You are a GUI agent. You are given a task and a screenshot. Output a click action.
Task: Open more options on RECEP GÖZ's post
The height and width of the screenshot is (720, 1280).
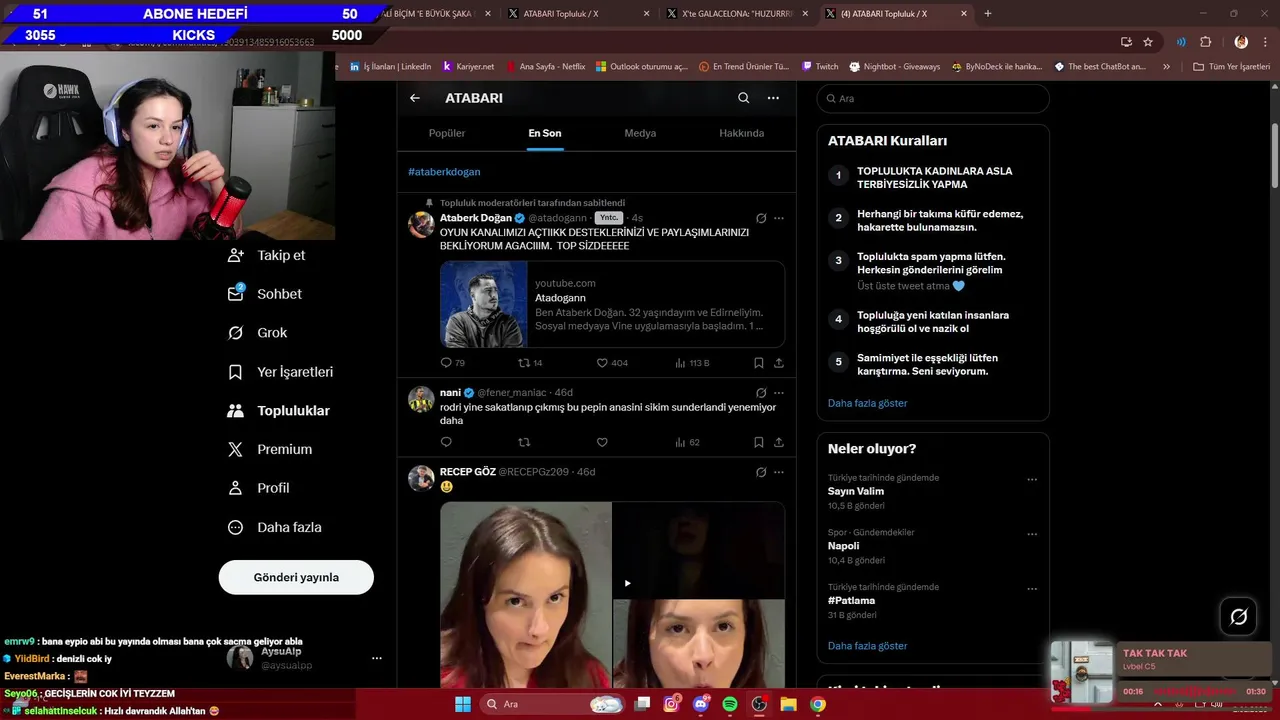coord(779,472)
